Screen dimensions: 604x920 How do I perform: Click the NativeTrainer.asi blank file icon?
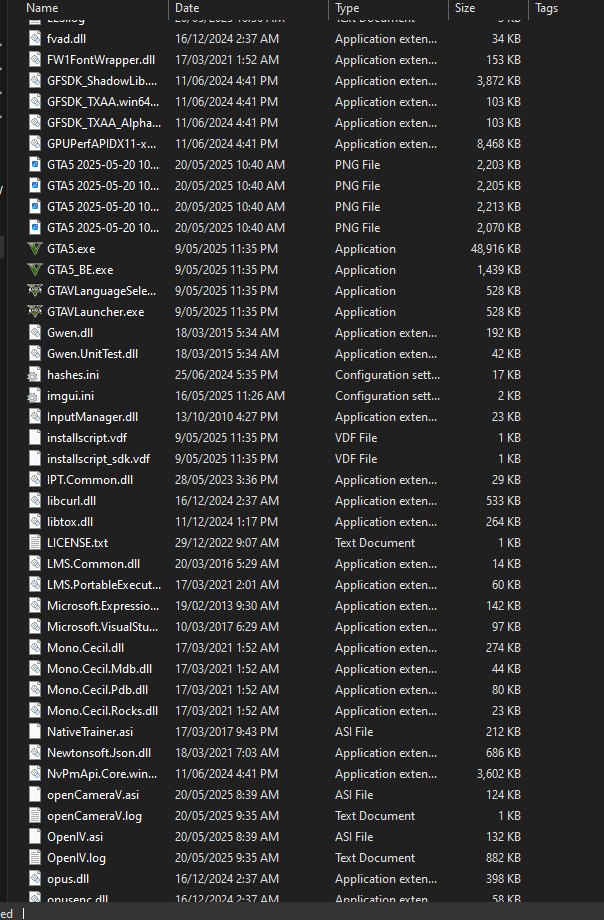click(x=35, y=732)
